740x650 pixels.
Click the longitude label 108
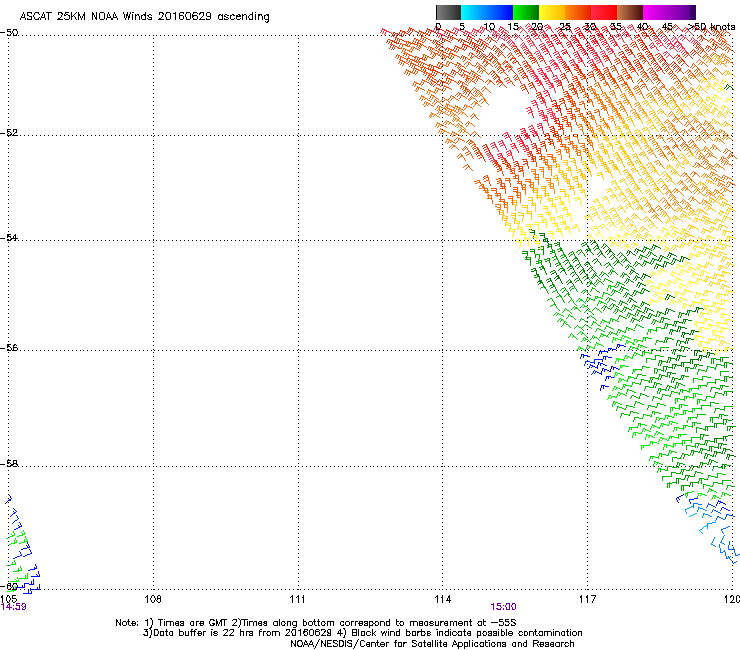click(x=153, y=599)
